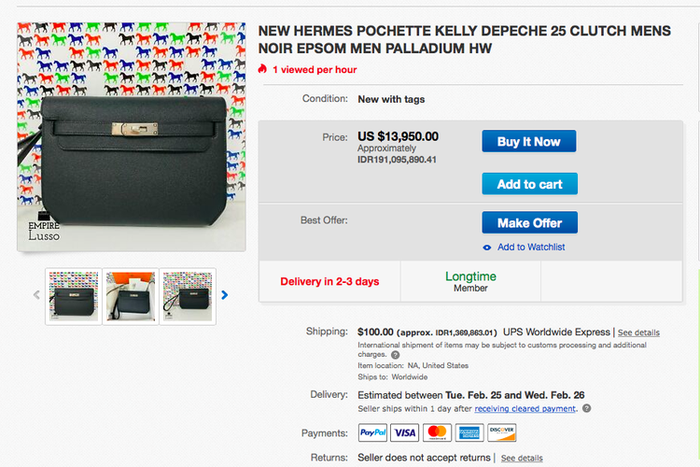The width and height of the screenshot is (700, 467).
Task: Click the Buy It Now button
Action: (528, 141)
